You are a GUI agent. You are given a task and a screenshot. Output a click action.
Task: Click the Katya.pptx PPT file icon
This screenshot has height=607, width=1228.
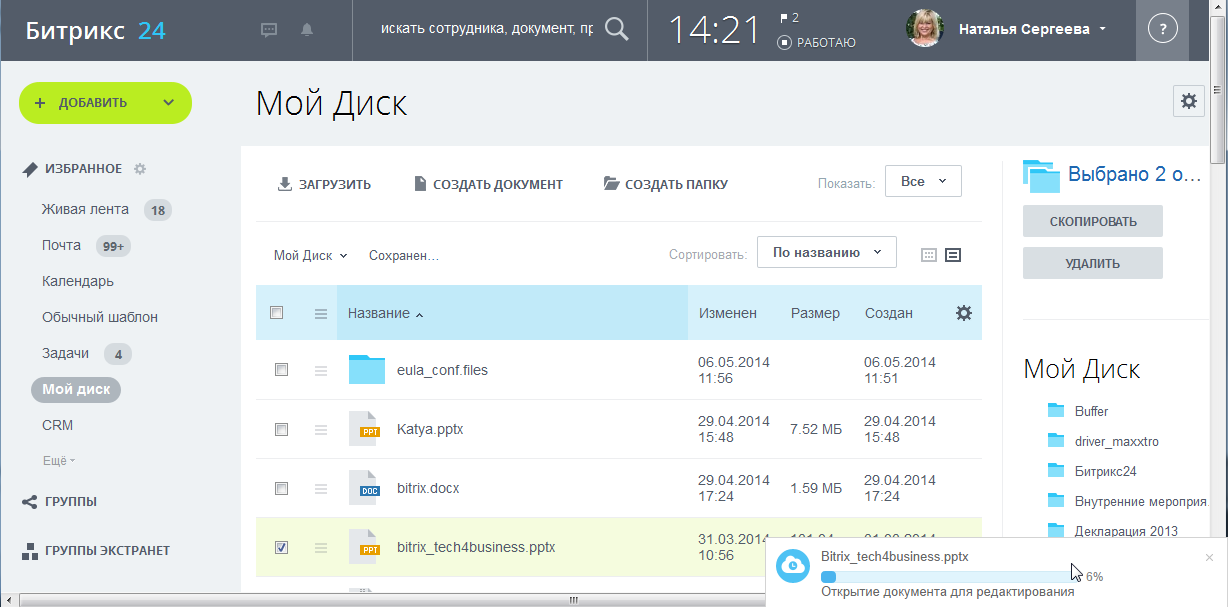(364, 428)
